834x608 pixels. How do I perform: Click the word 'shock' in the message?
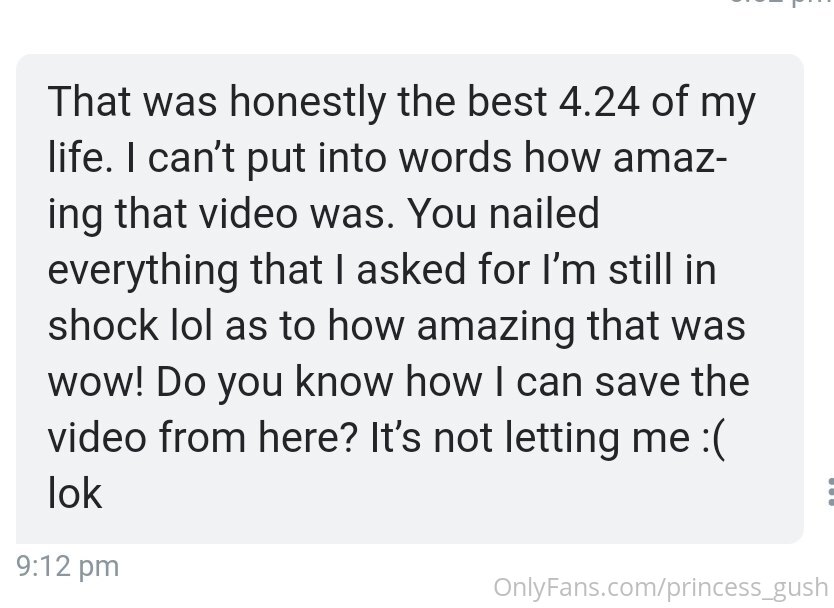[x=103, y=326]
